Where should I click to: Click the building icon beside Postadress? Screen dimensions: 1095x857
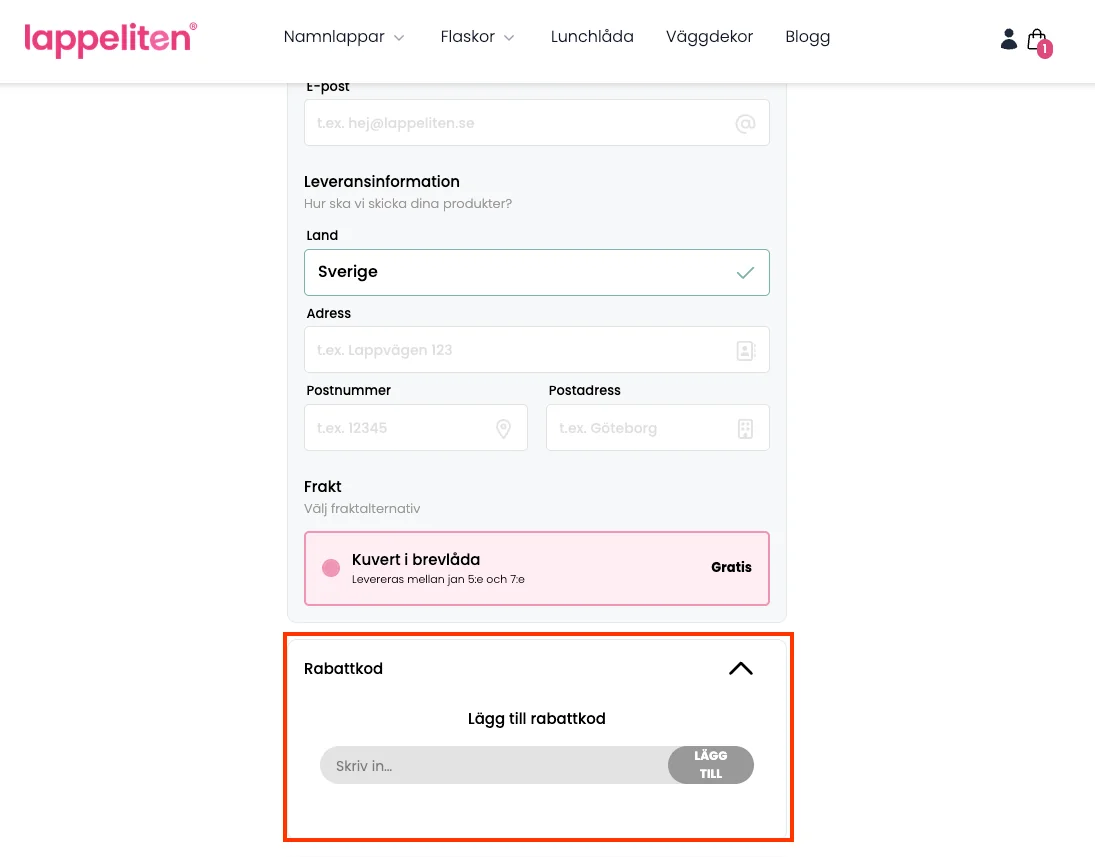[745, 428]
